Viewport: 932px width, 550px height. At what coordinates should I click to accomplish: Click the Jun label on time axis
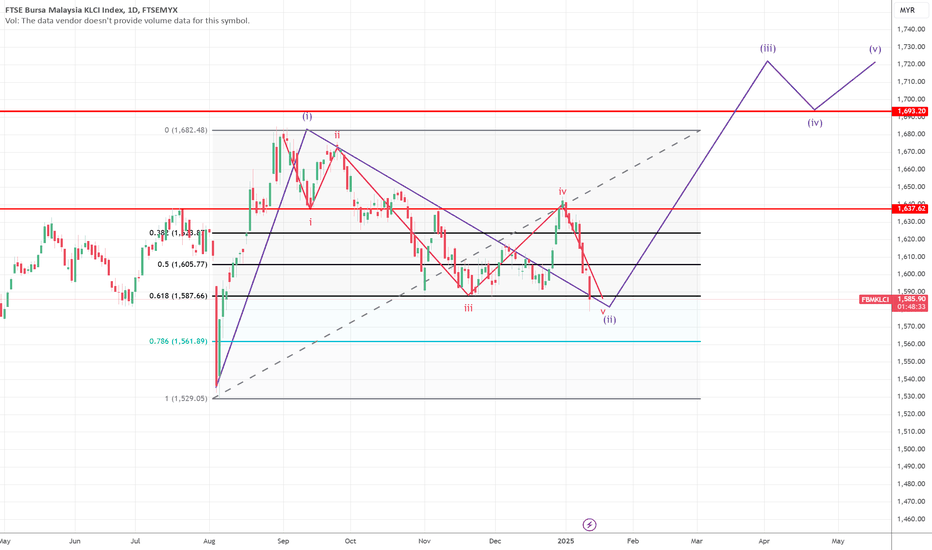(75, 541)
